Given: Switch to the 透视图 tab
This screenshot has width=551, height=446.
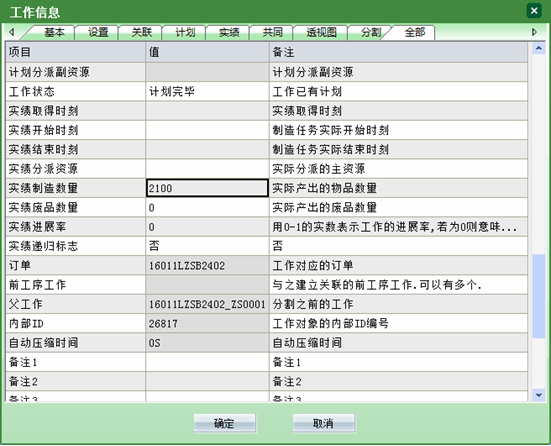Looking at the screenshot, I should coord(320,33).
